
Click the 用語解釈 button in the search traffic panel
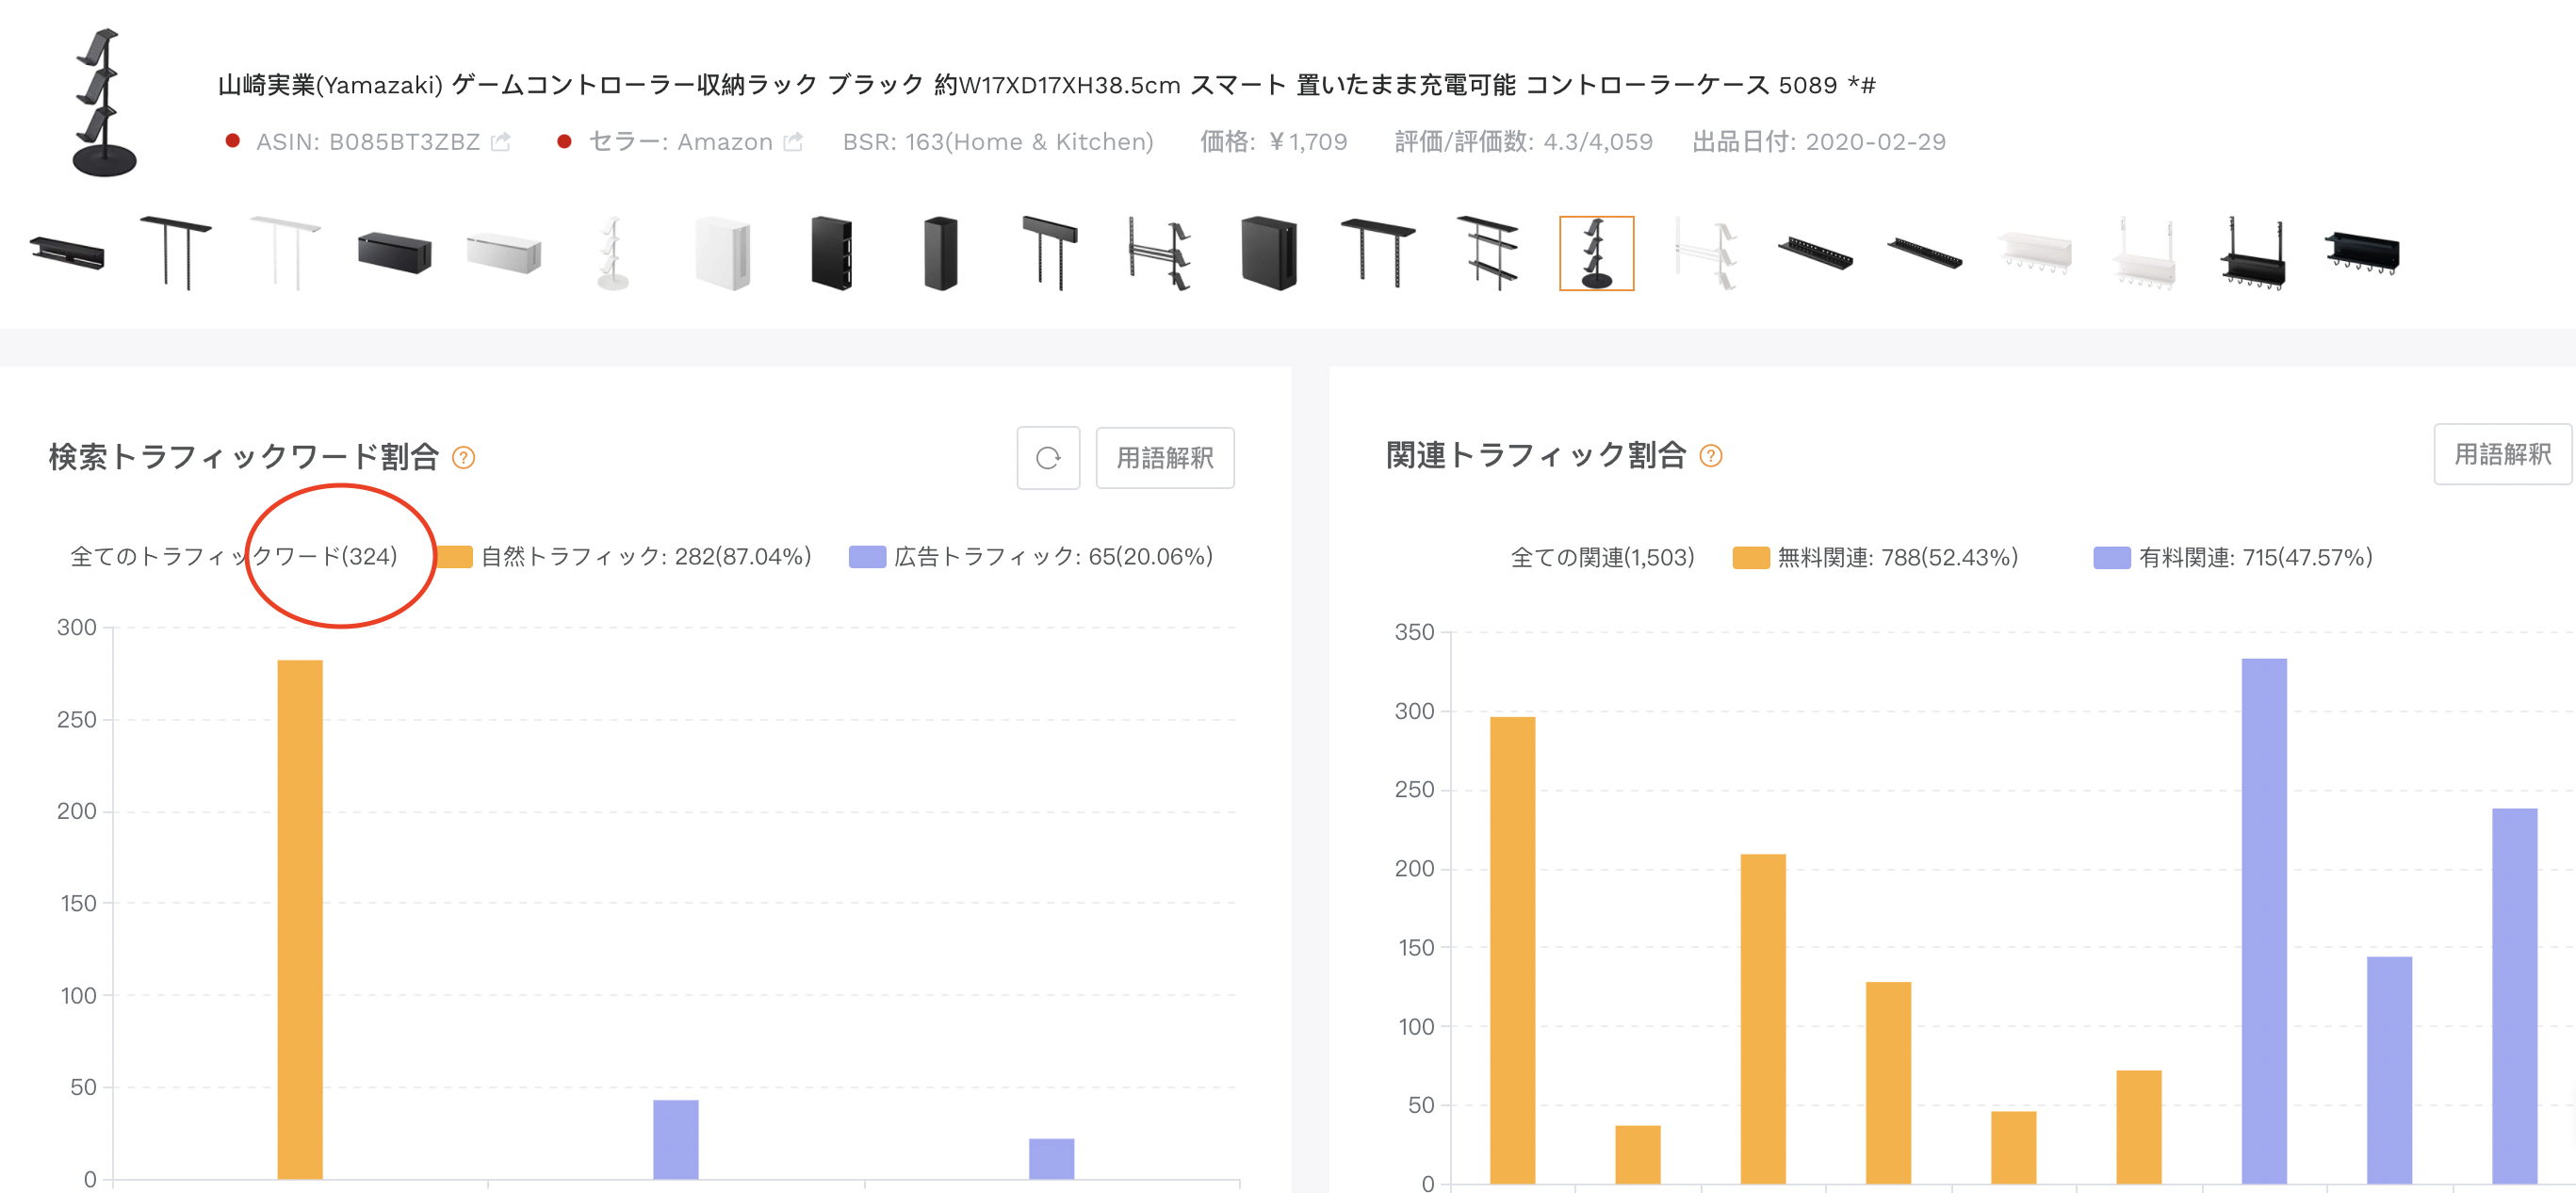click(x=1165, y=458)
